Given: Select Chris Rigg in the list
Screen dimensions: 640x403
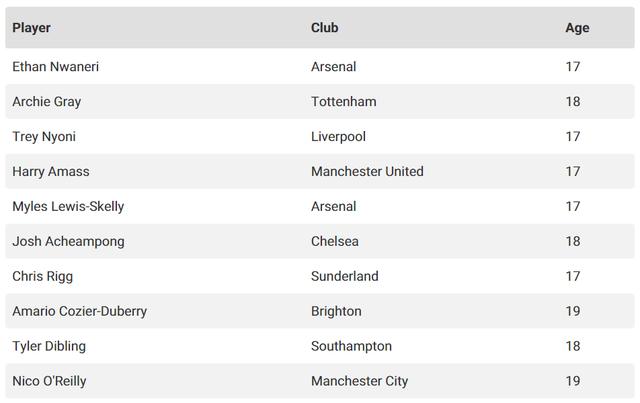Looking at the screenshot, I should pyautogui.click(x=43, y=276).
